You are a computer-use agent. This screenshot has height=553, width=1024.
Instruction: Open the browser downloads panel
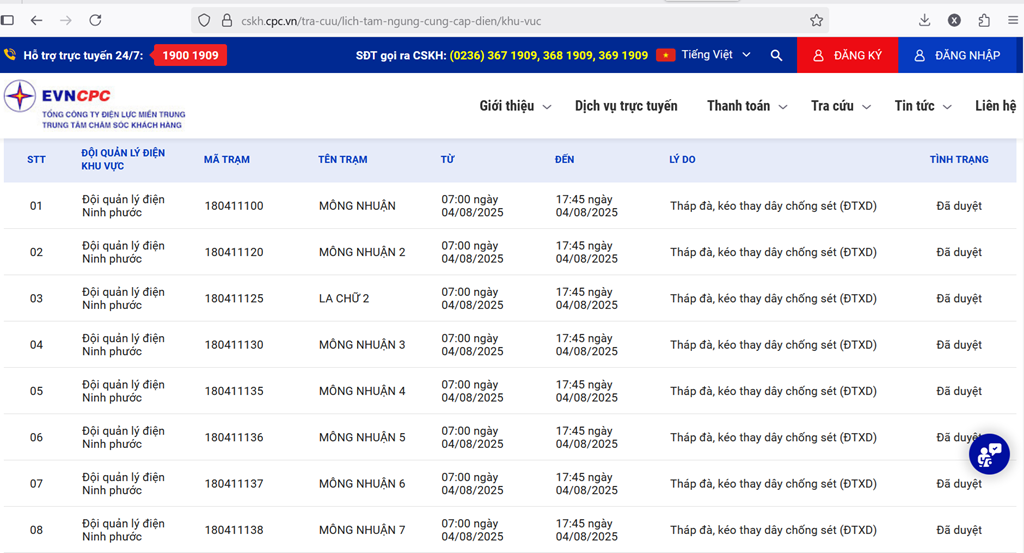click(924, 20)
